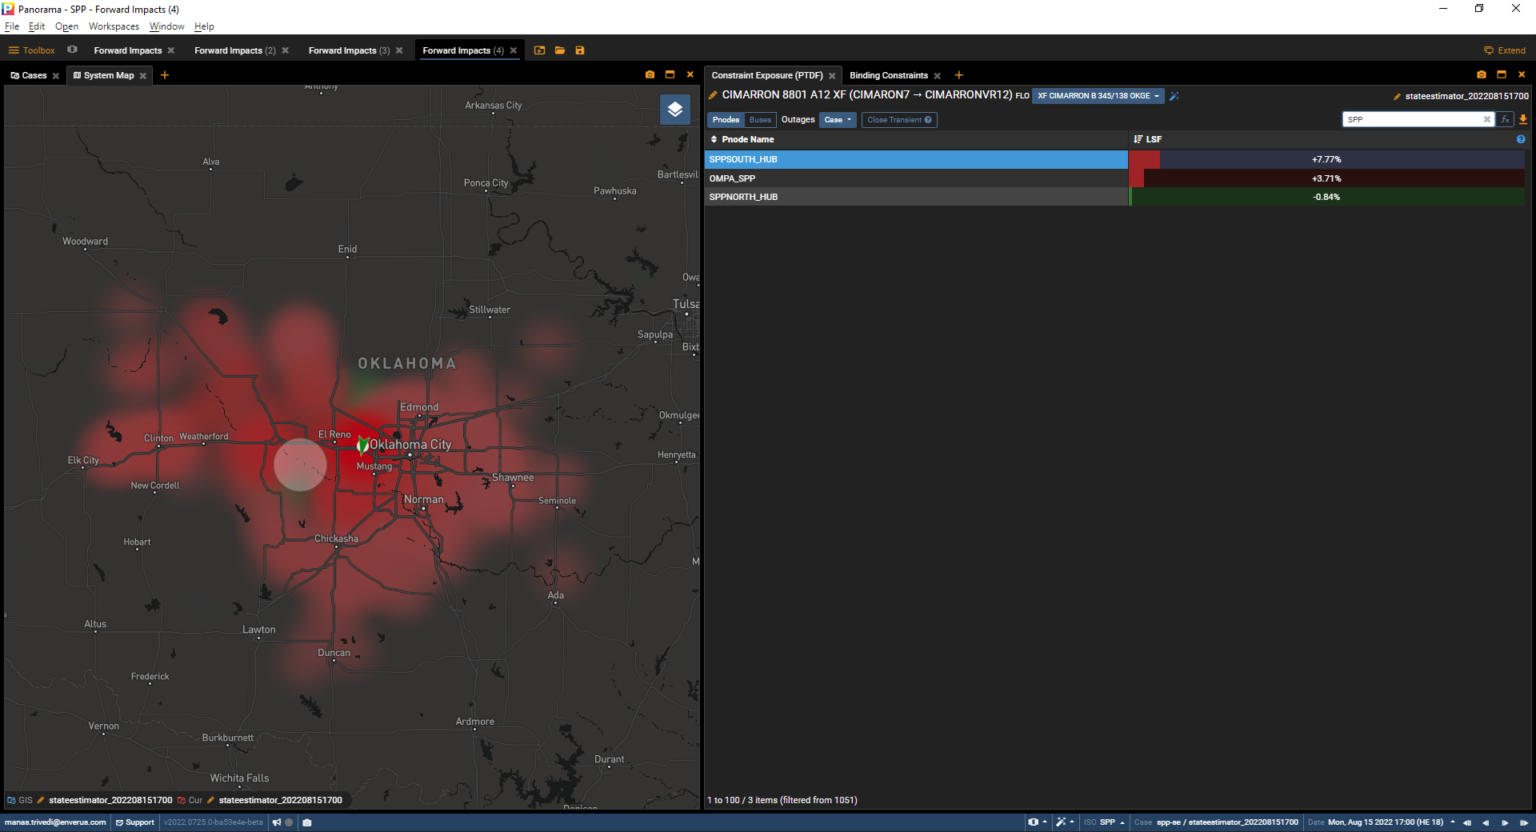Viewport: 1536px width, 832px height.
Task: Toggle the Close Transient option
Action: (899, 120)
